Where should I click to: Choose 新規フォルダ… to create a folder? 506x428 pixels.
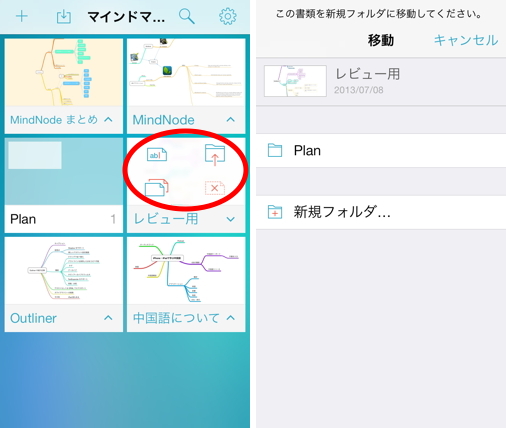381,212
